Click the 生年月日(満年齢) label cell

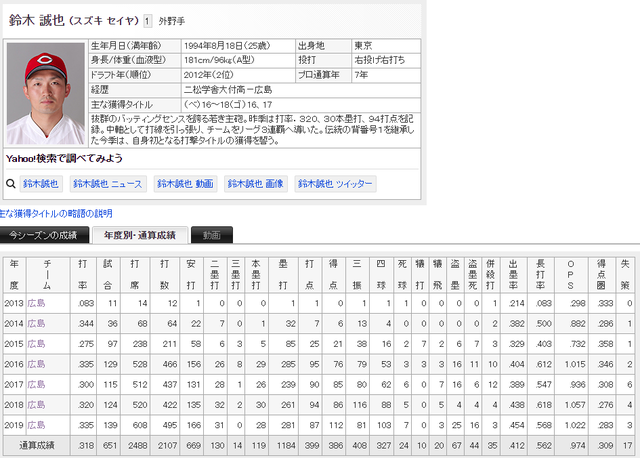pyautogui.click(x=135, y=46)
